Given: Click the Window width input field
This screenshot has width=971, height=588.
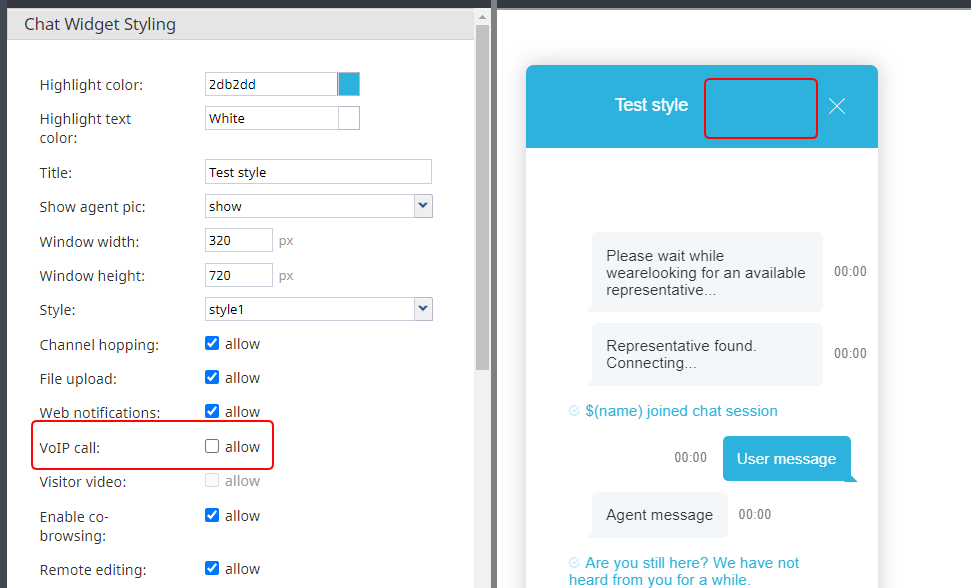Looking at the screenshot, I should (238, 240).
